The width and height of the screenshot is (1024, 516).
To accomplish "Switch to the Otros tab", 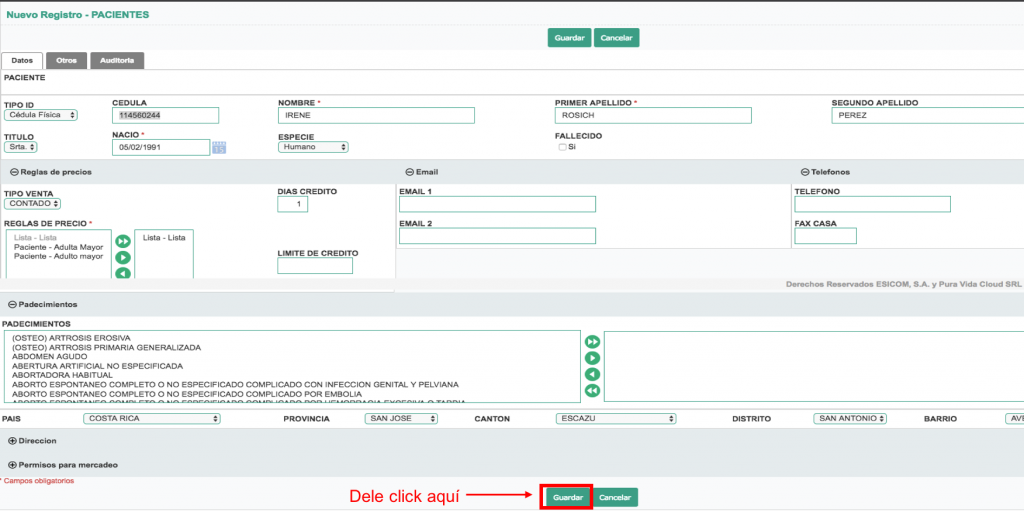I will click(67, 61).
